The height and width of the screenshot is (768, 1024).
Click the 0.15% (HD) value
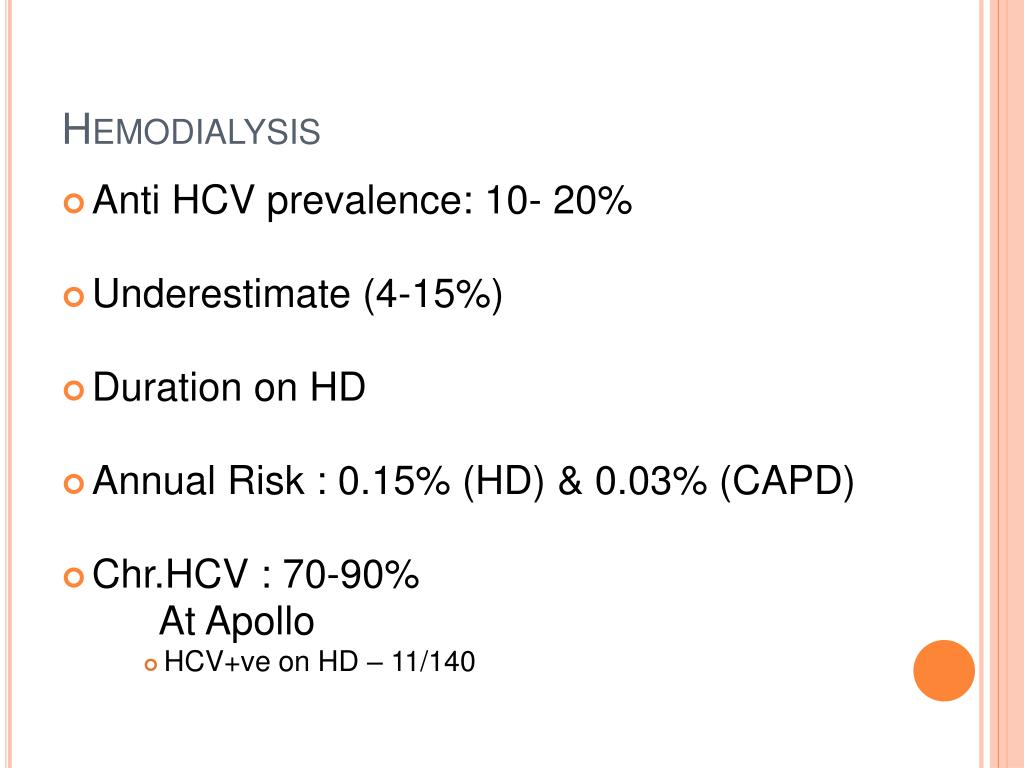(441, 481)
